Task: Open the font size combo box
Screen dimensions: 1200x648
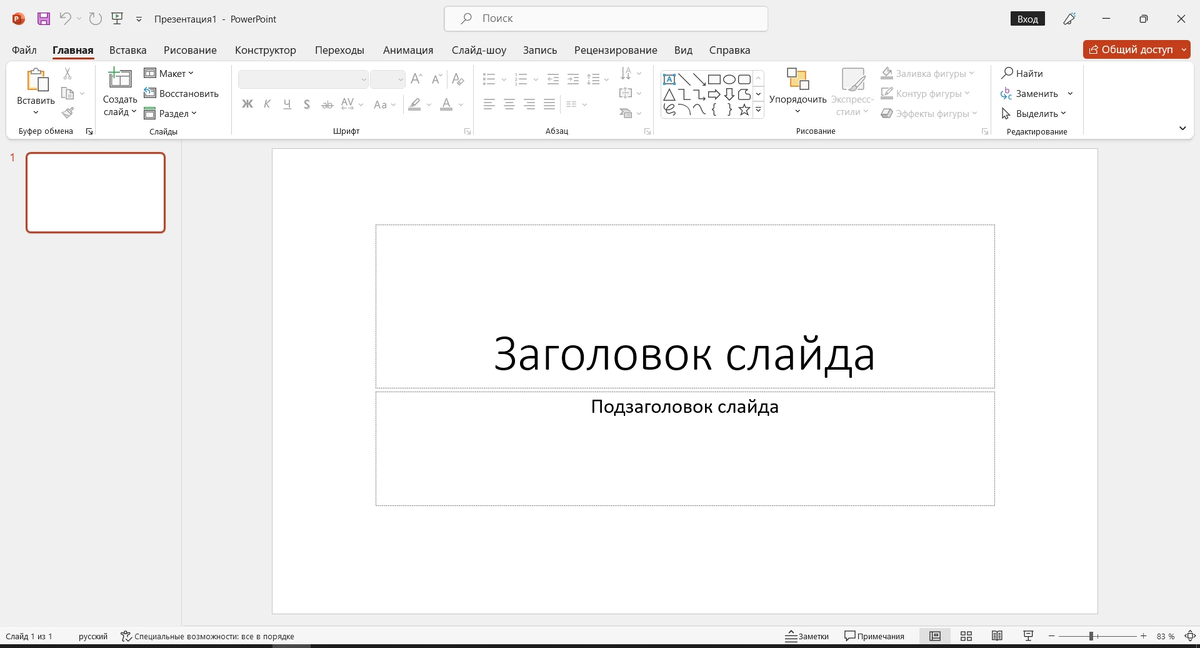Action: click(388, 79)
